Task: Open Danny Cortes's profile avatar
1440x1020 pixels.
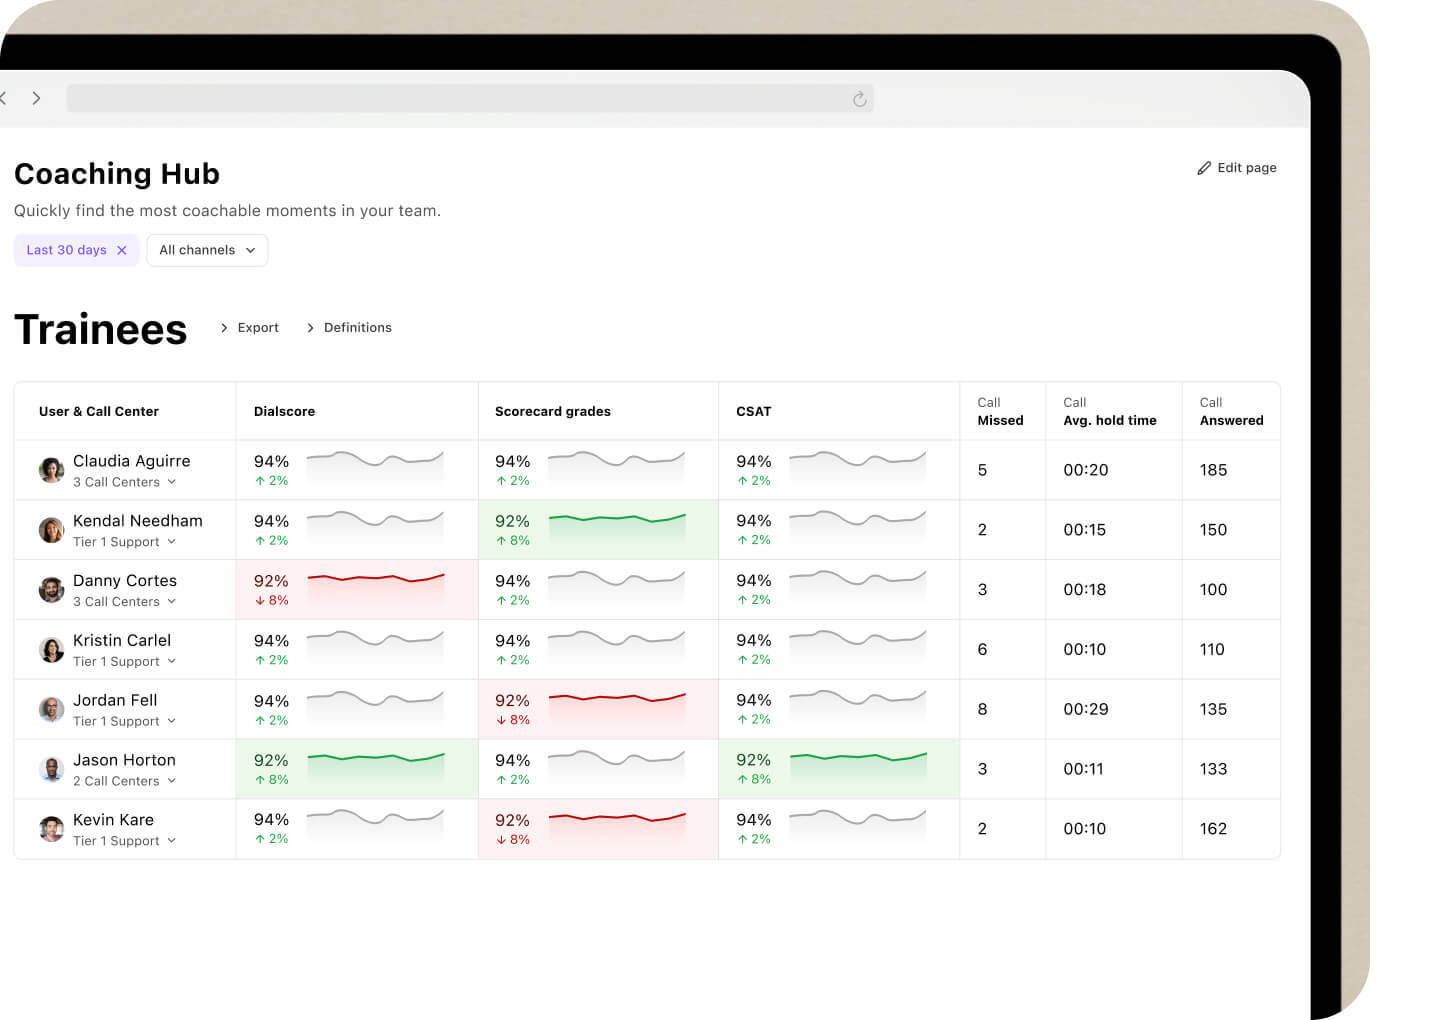Action: pos(51,589)
